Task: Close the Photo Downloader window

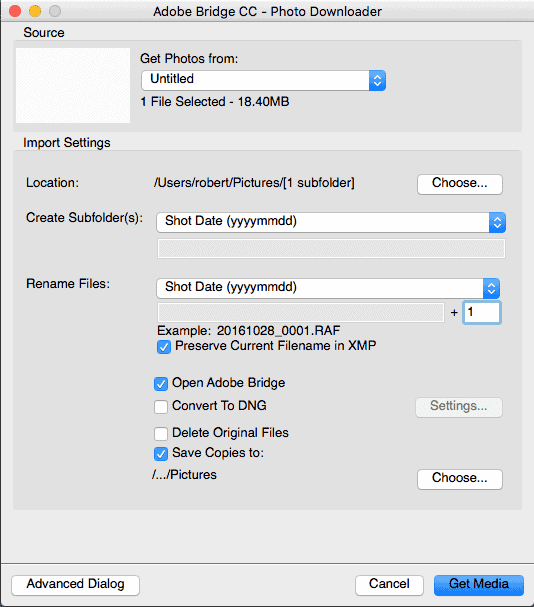Action: 15,11
